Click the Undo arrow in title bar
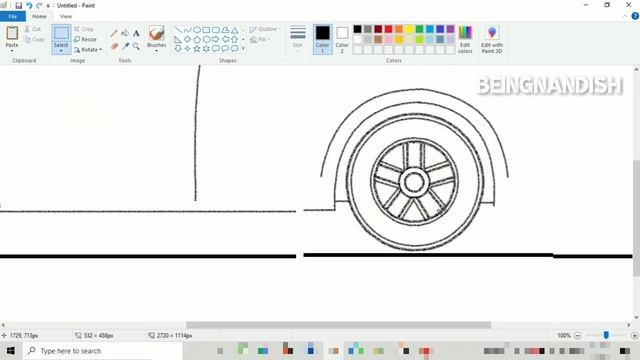Viewport: 640px width, 360px height. [29, 6]
